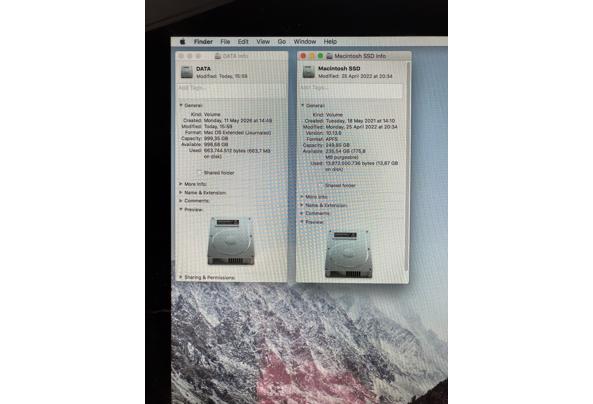Open the Help menu

tap(330, 42)
